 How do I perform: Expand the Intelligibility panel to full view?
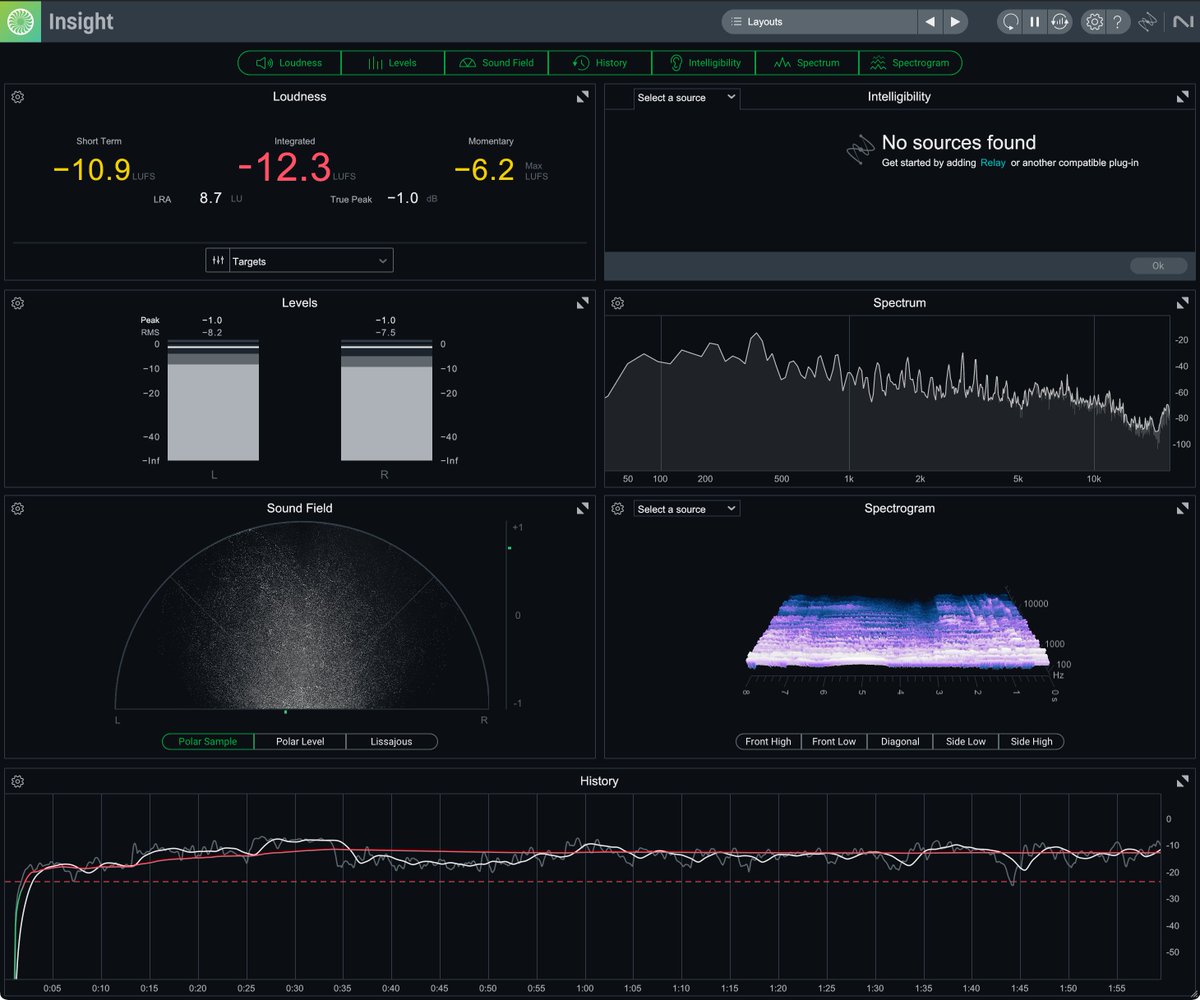pos(1183,97)
